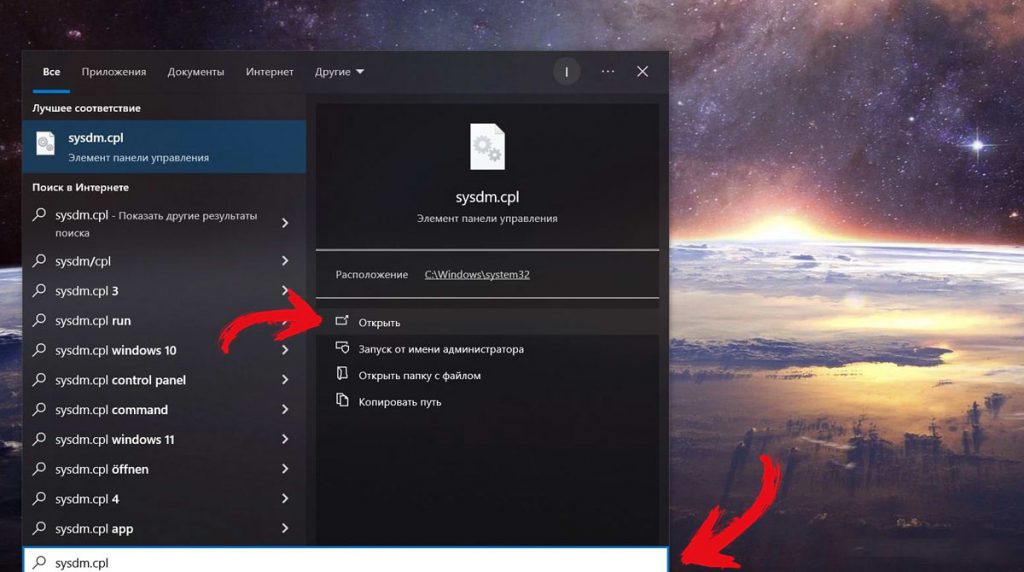Click search icon beside sysdm.cpl run
The width and height of the screenshot is (1024, 572).
pyautogui.click(x=39, y=320)
